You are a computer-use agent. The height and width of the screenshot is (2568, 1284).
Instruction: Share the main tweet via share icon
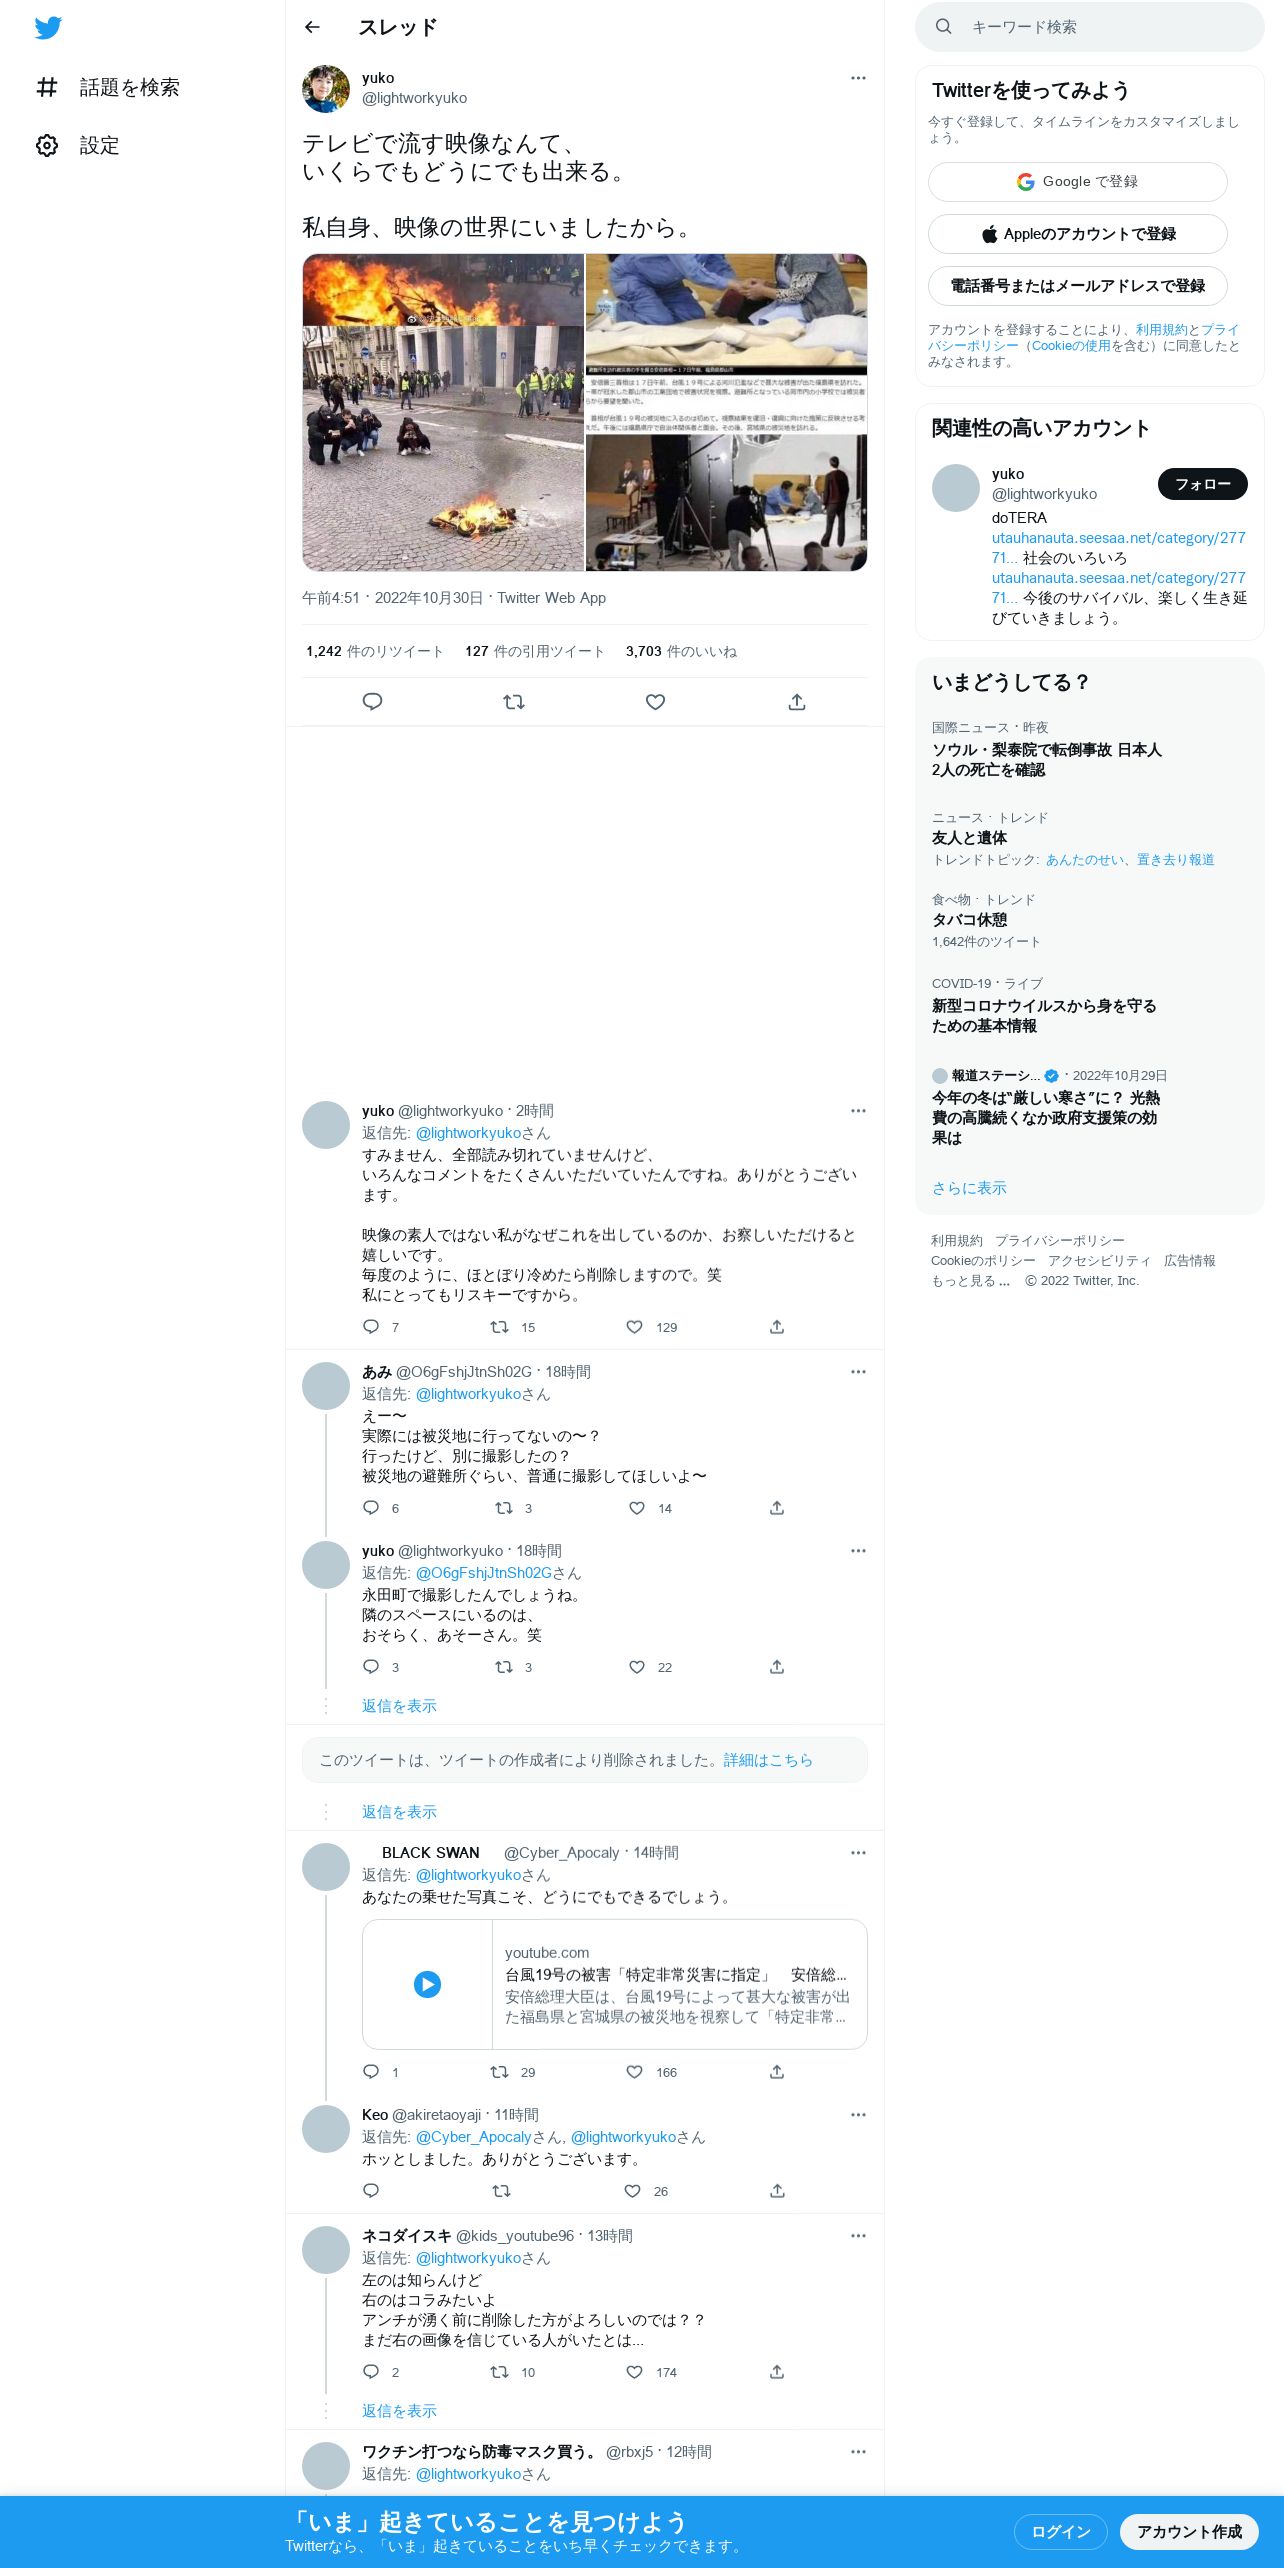click(x=797, y=702)
